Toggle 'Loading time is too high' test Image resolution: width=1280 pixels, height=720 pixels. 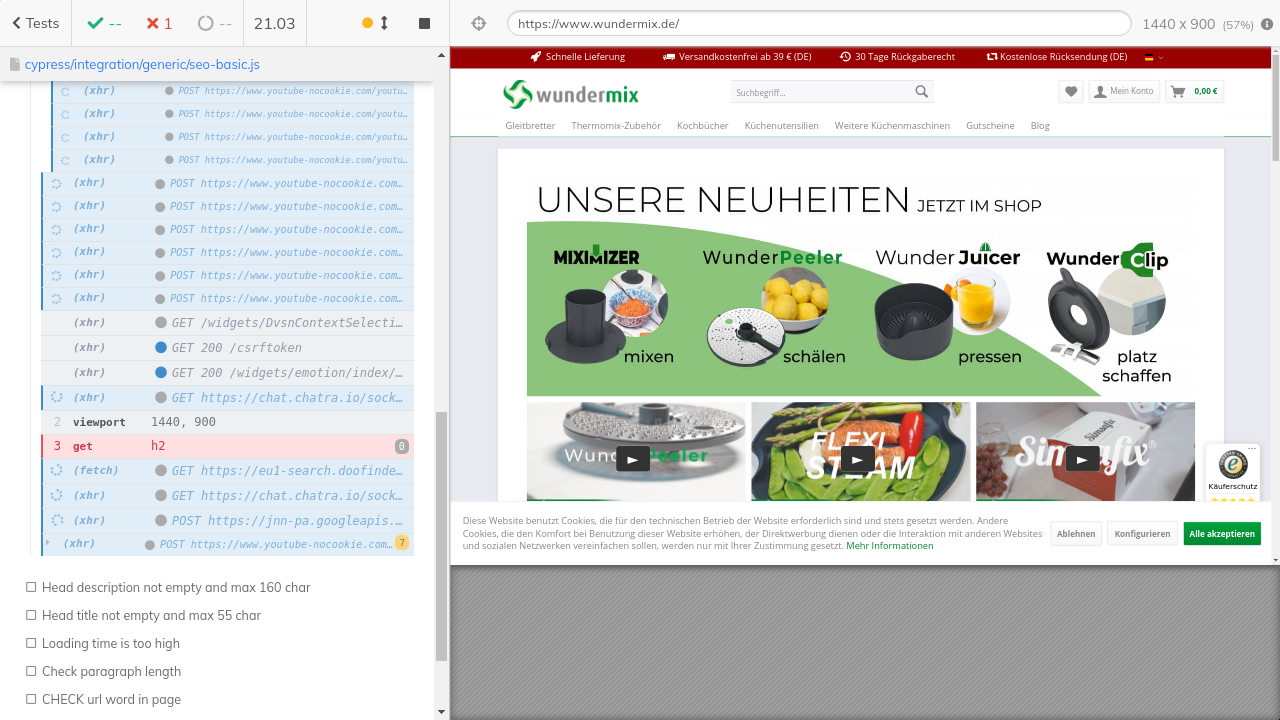tap(32, 644)
